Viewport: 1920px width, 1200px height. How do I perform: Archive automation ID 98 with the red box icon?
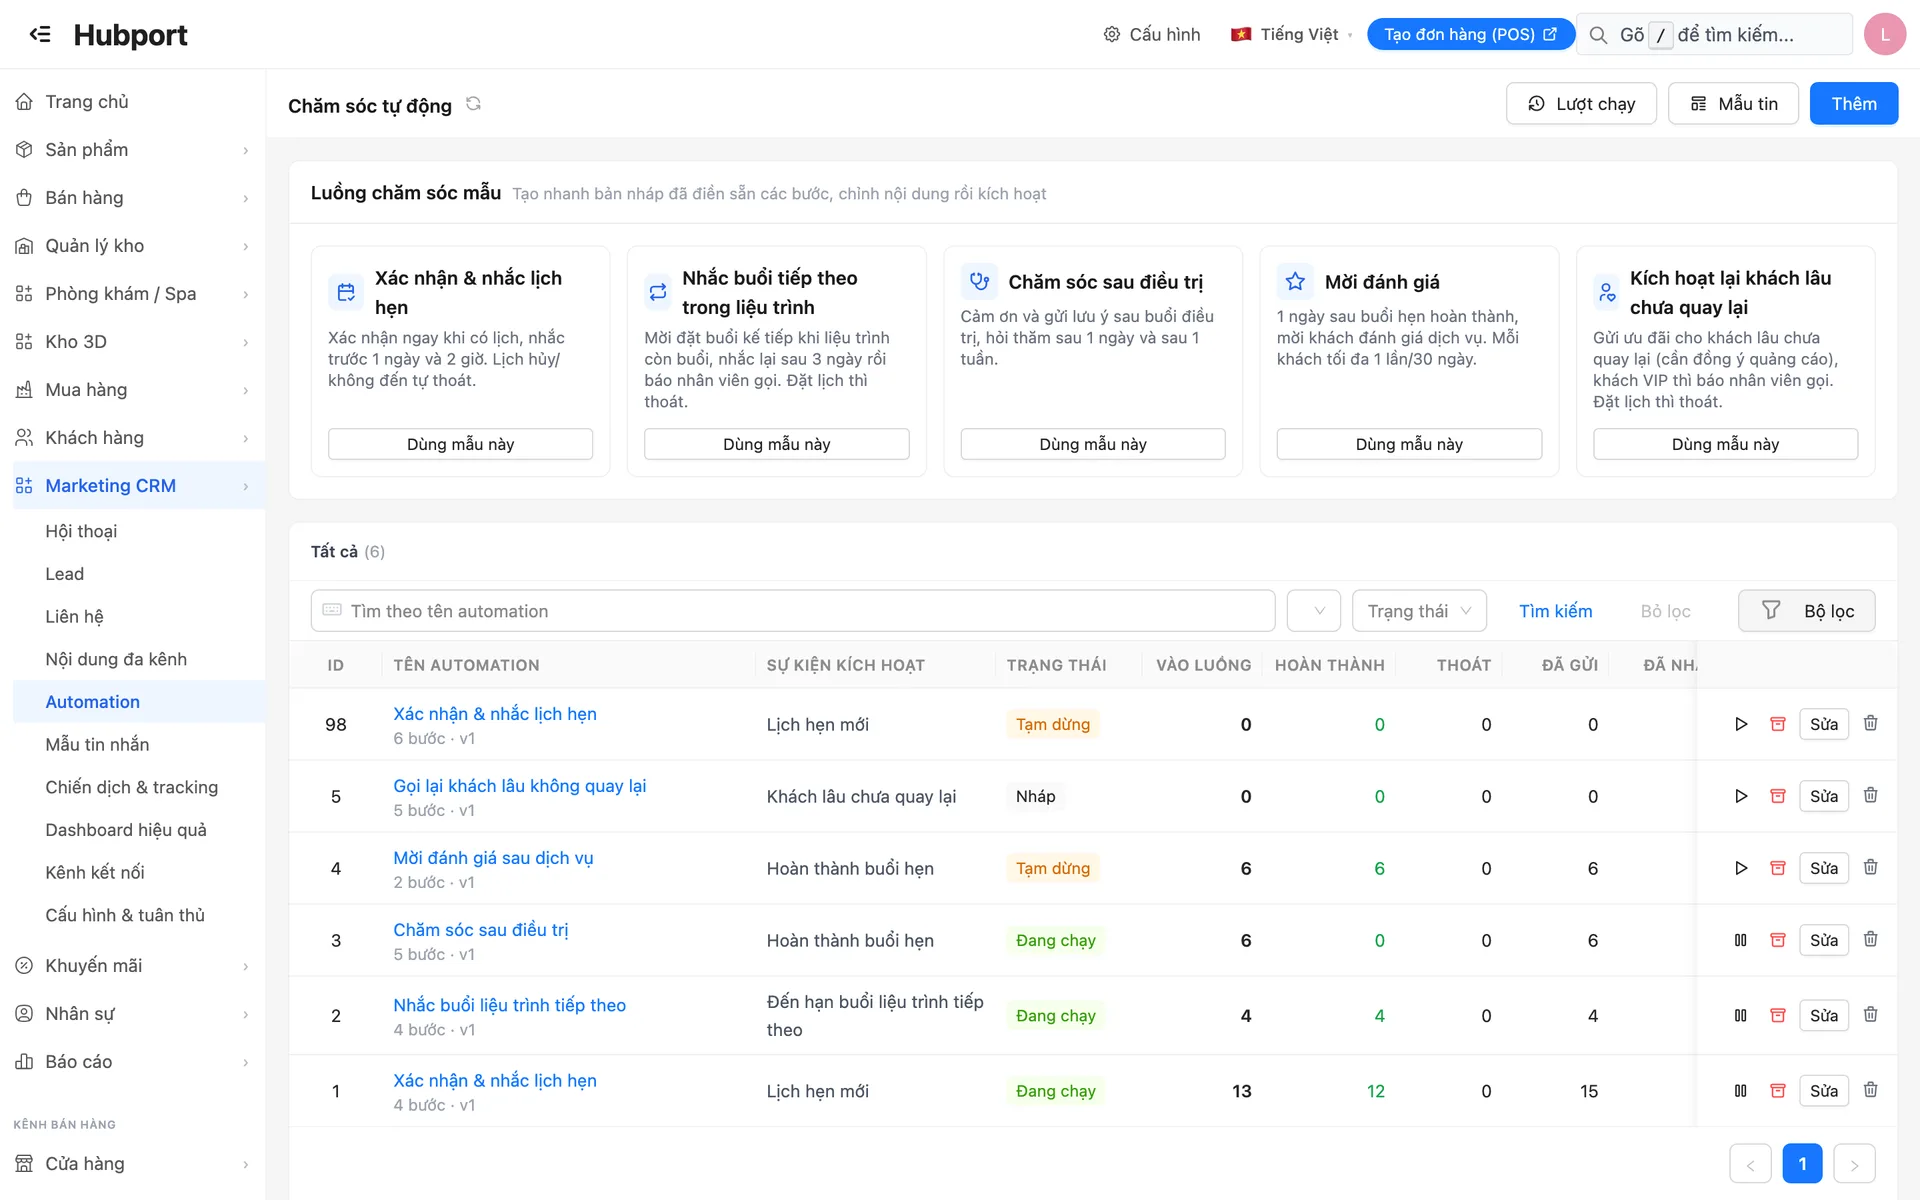click(x=1778, y=724)
